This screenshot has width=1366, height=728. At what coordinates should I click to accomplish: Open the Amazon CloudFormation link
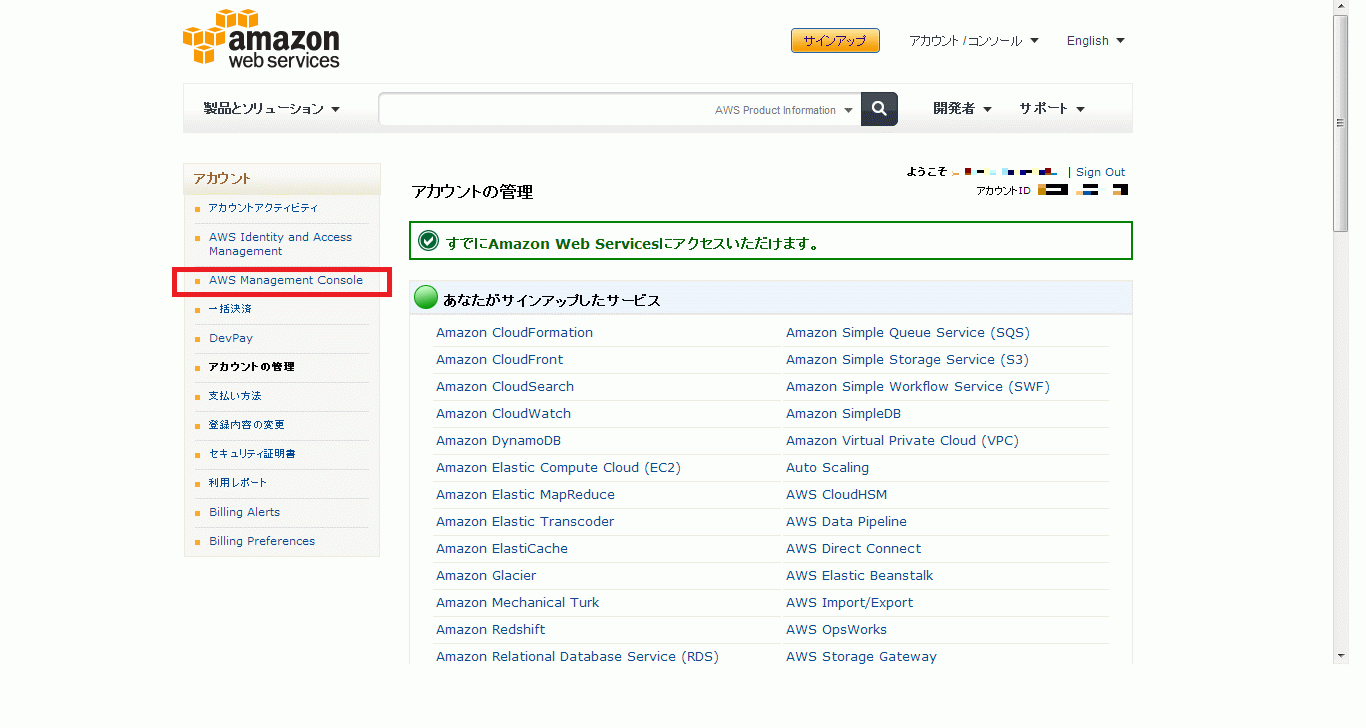click(x=514, y=333)
